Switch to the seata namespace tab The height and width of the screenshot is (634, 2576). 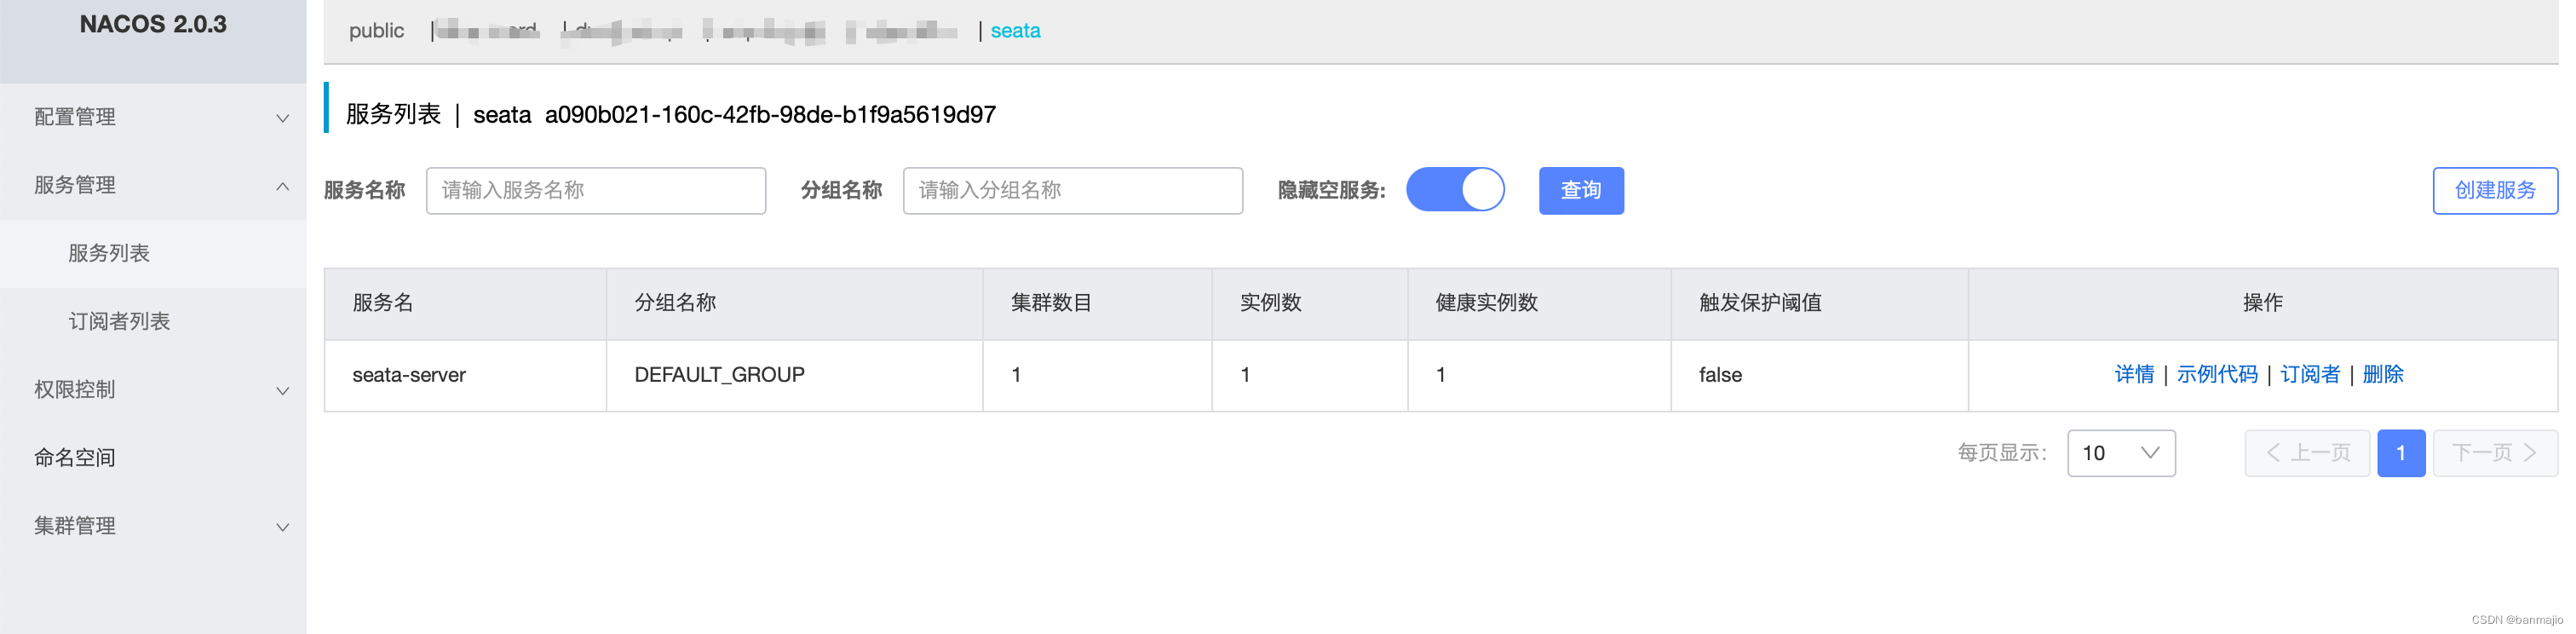pos(1015,31)
